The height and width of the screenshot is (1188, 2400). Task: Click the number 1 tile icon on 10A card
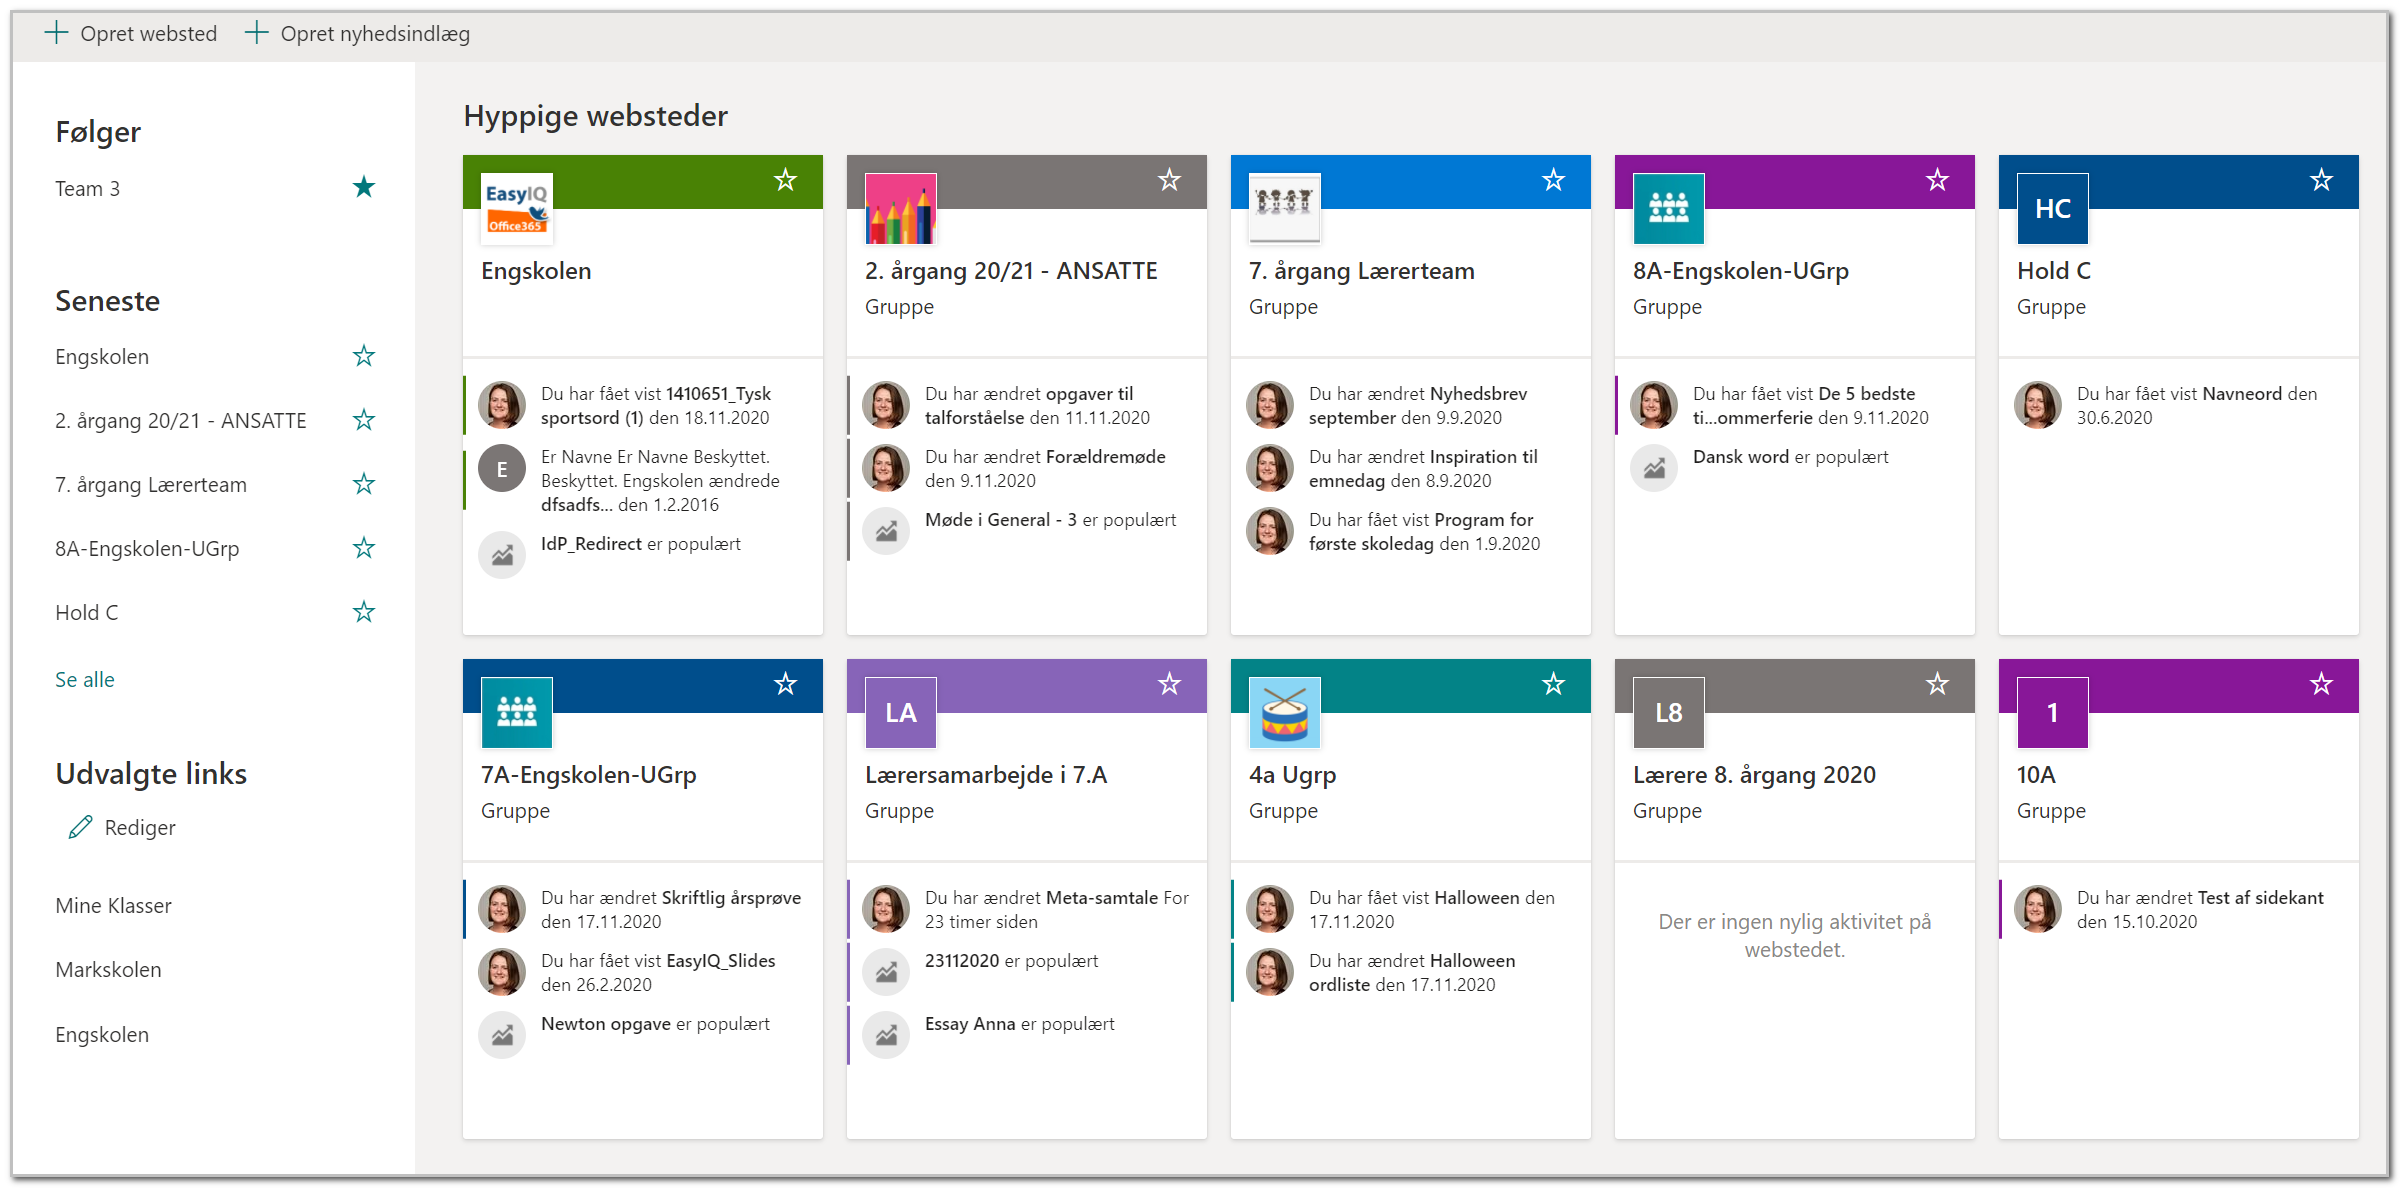click(x=2053, y=712)
